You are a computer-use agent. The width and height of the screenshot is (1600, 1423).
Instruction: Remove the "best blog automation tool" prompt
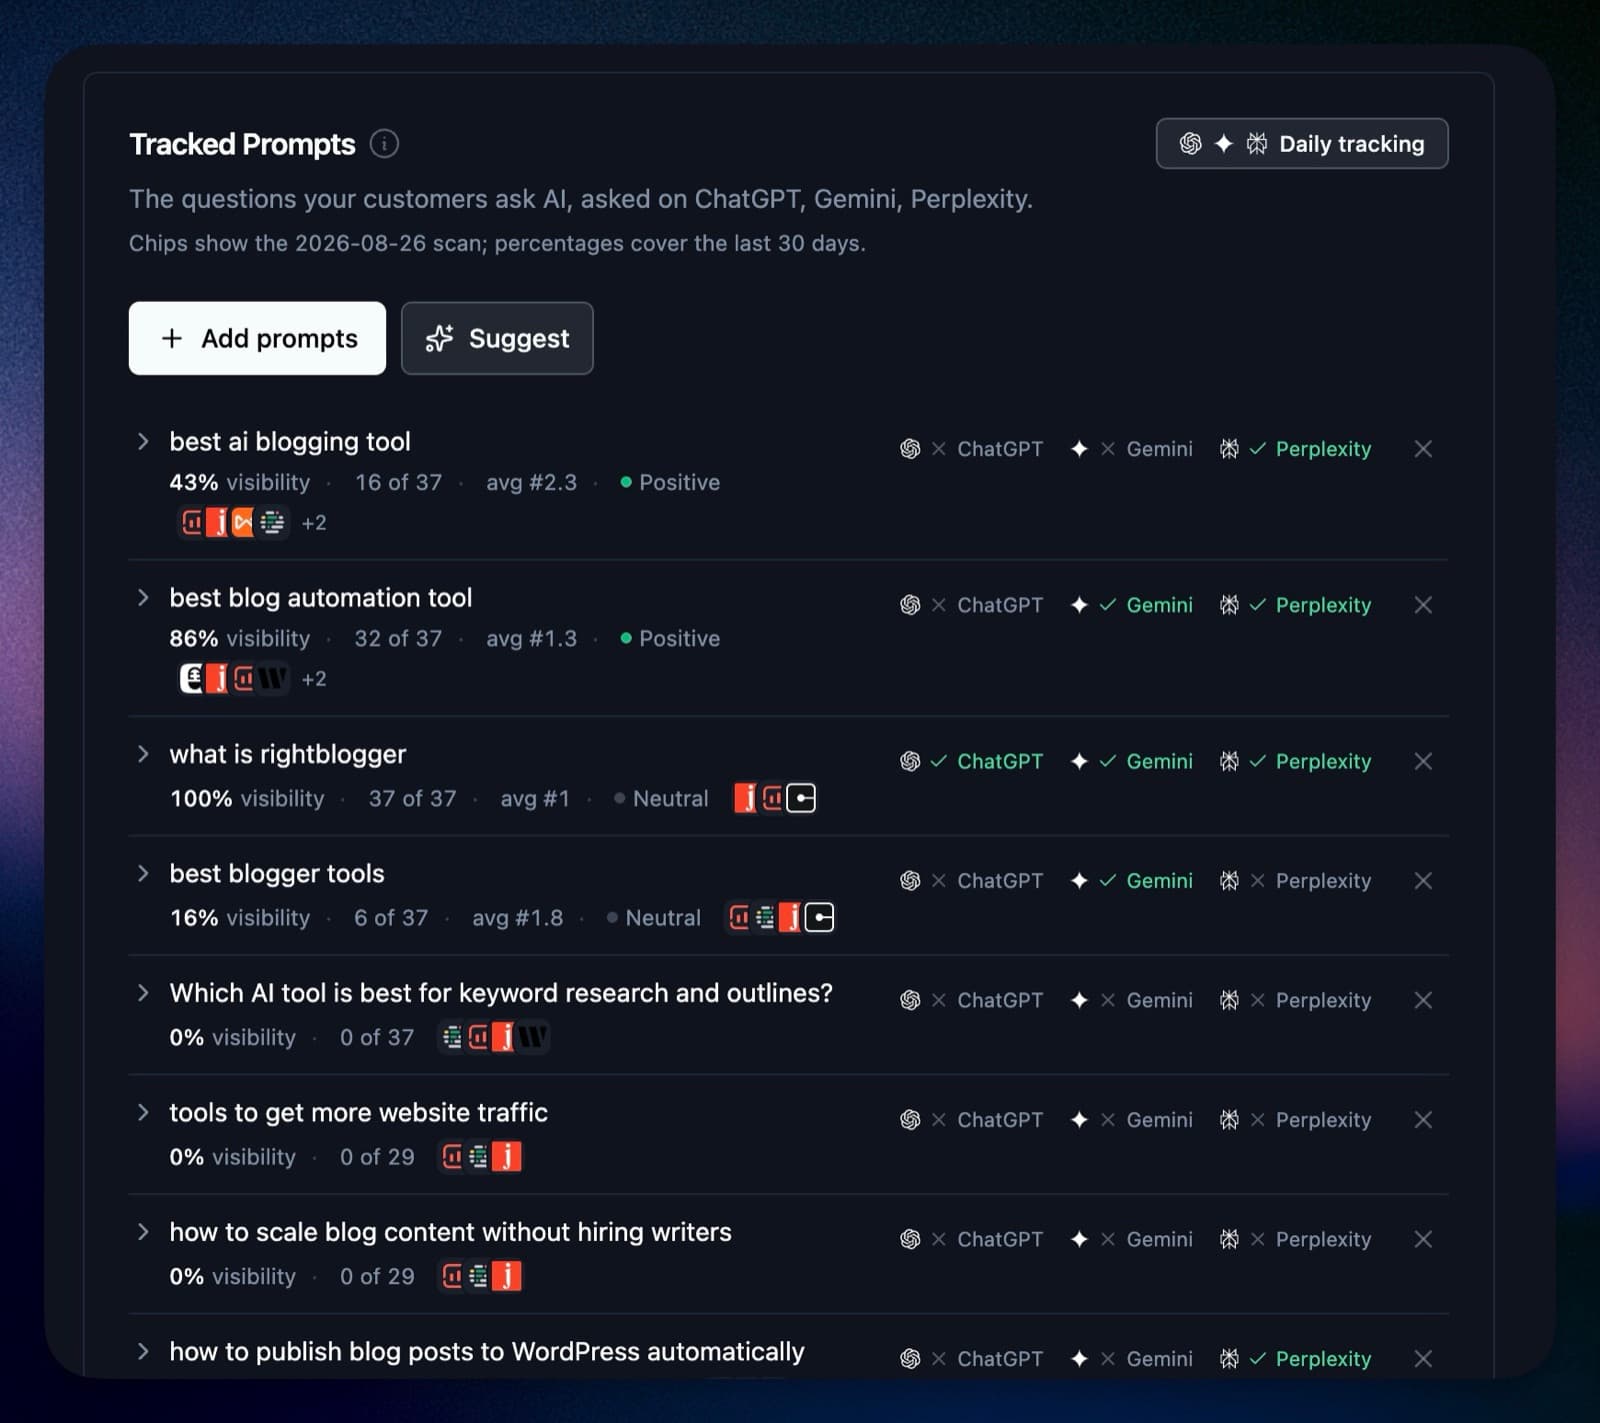tap(1423, 605)
